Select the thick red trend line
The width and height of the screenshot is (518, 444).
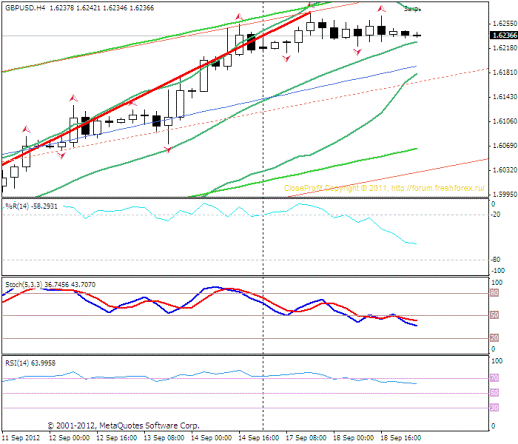click(x=157, y=88)
